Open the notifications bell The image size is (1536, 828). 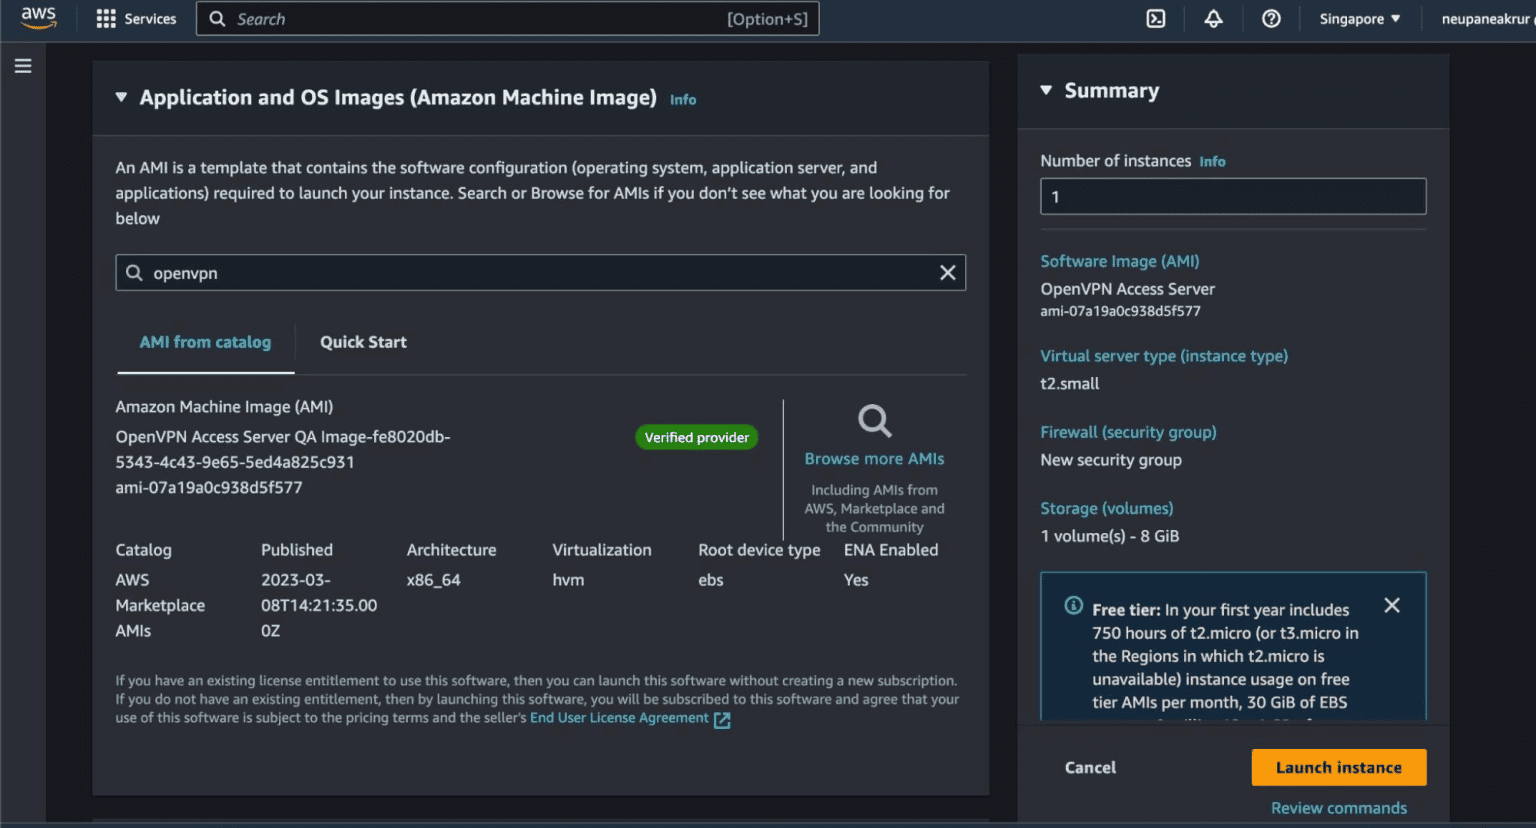[1213, 18]
